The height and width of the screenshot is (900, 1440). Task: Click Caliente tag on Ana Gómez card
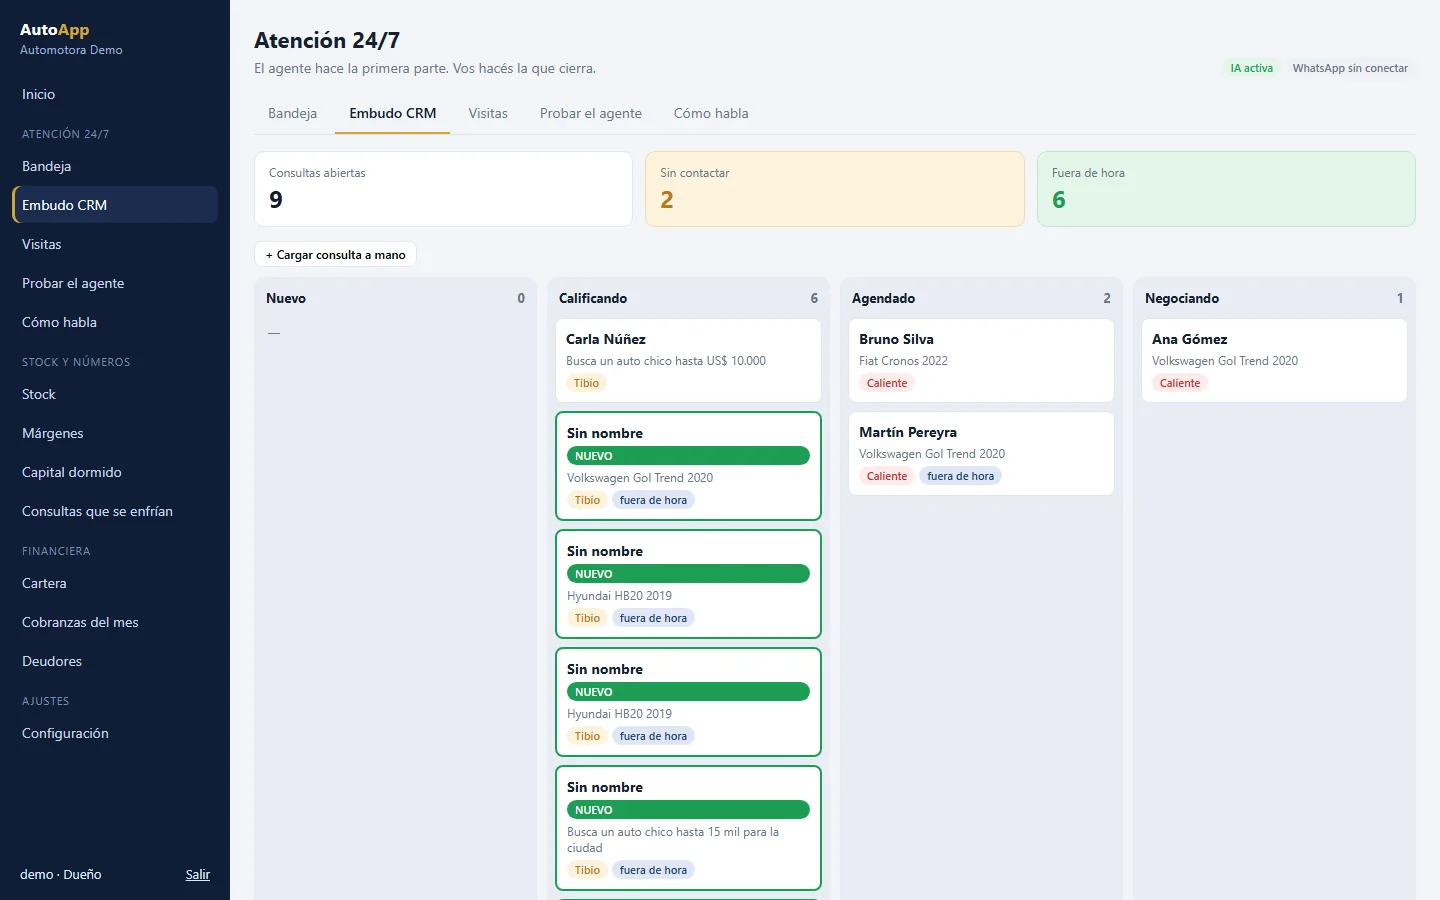pos(1180,383)
